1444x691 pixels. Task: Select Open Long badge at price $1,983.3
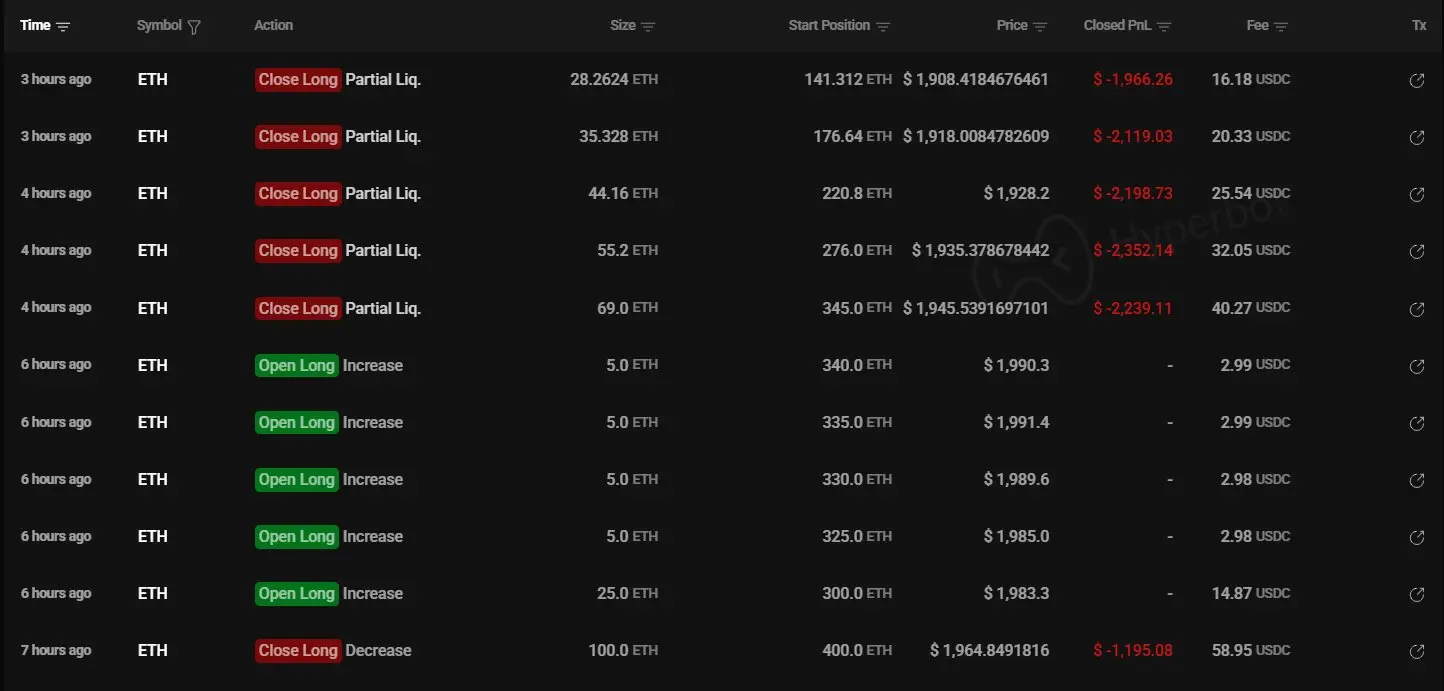[x=297, y=594]
